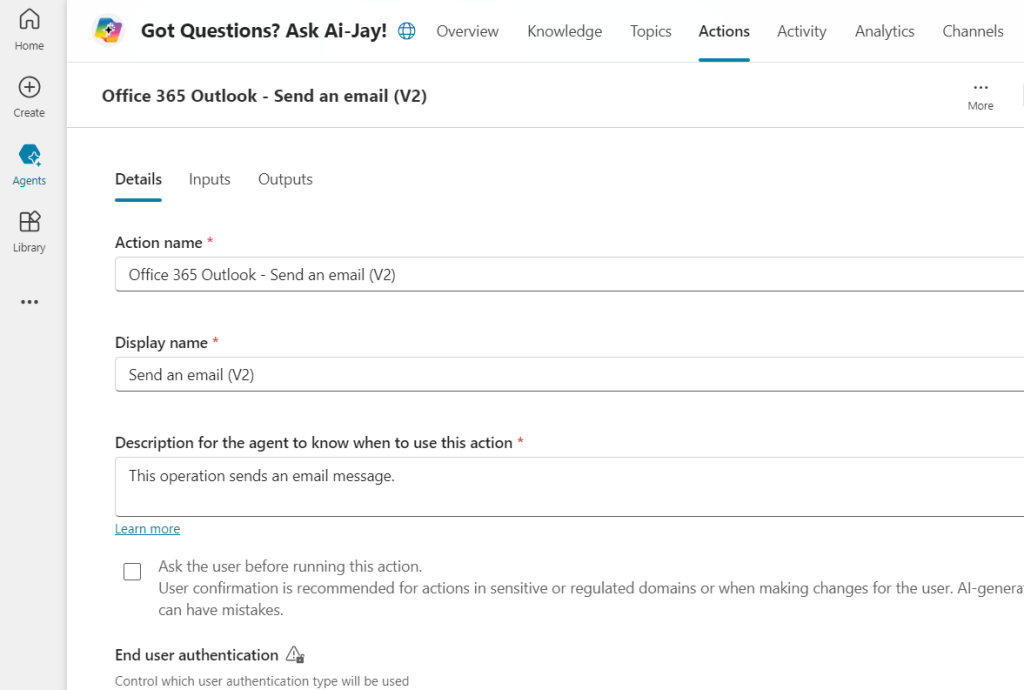1024x690 pixels.
Task: Open the More options menu
Action: [980, 95]
